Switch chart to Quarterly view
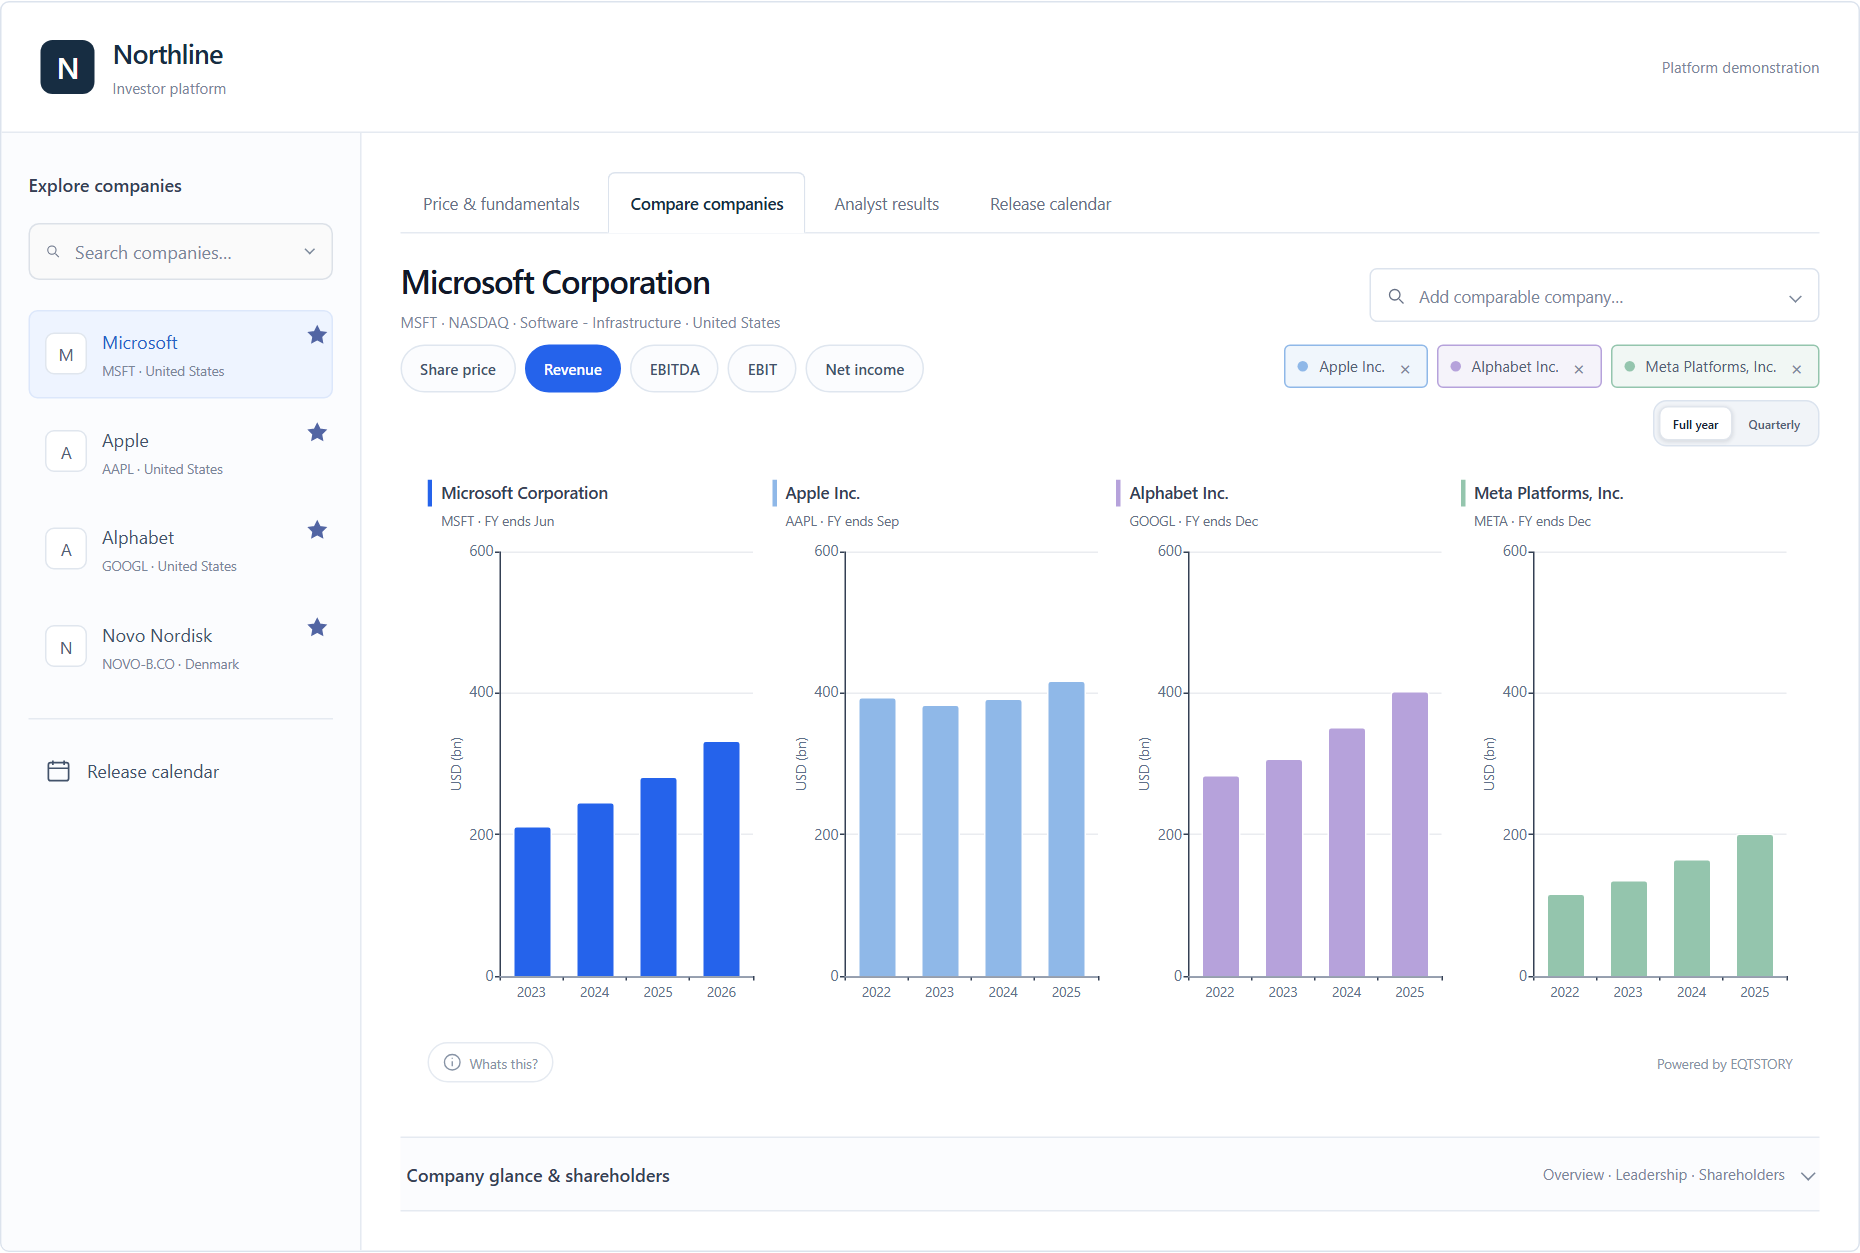This screenshot has height=1253, width=1860. click(1774, 424)
